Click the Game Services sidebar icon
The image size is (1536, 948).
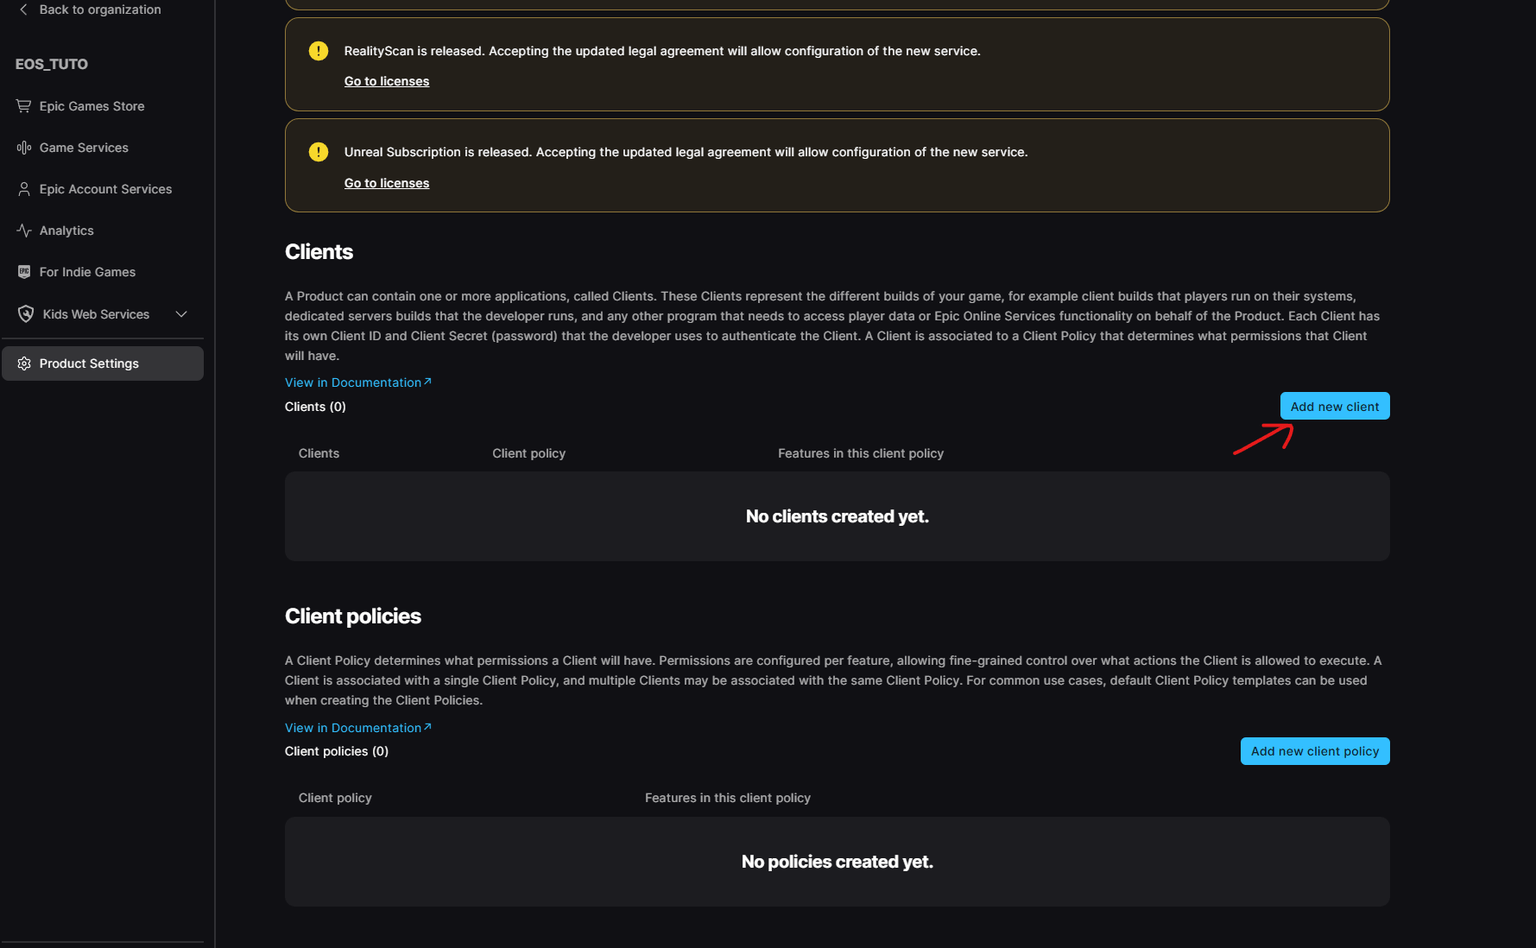pos(24,148)
